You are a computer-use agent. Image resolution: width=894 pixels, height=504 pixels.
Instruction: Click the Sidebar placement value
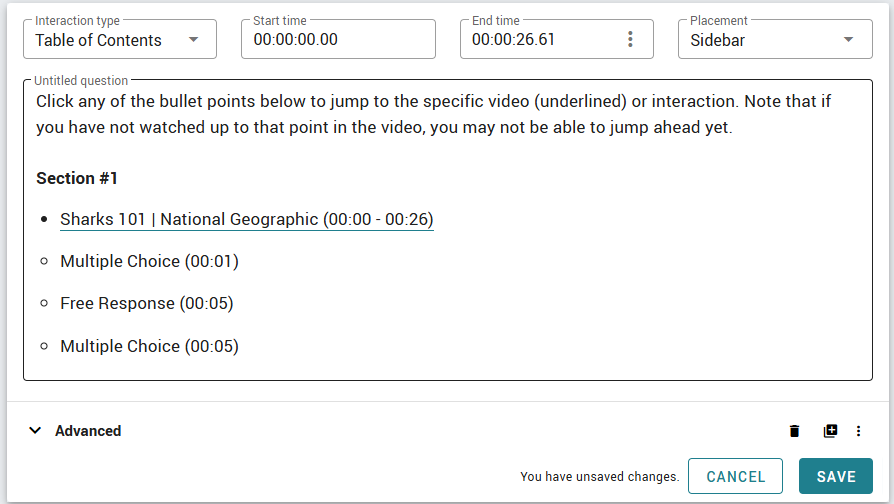pos(717,40)
